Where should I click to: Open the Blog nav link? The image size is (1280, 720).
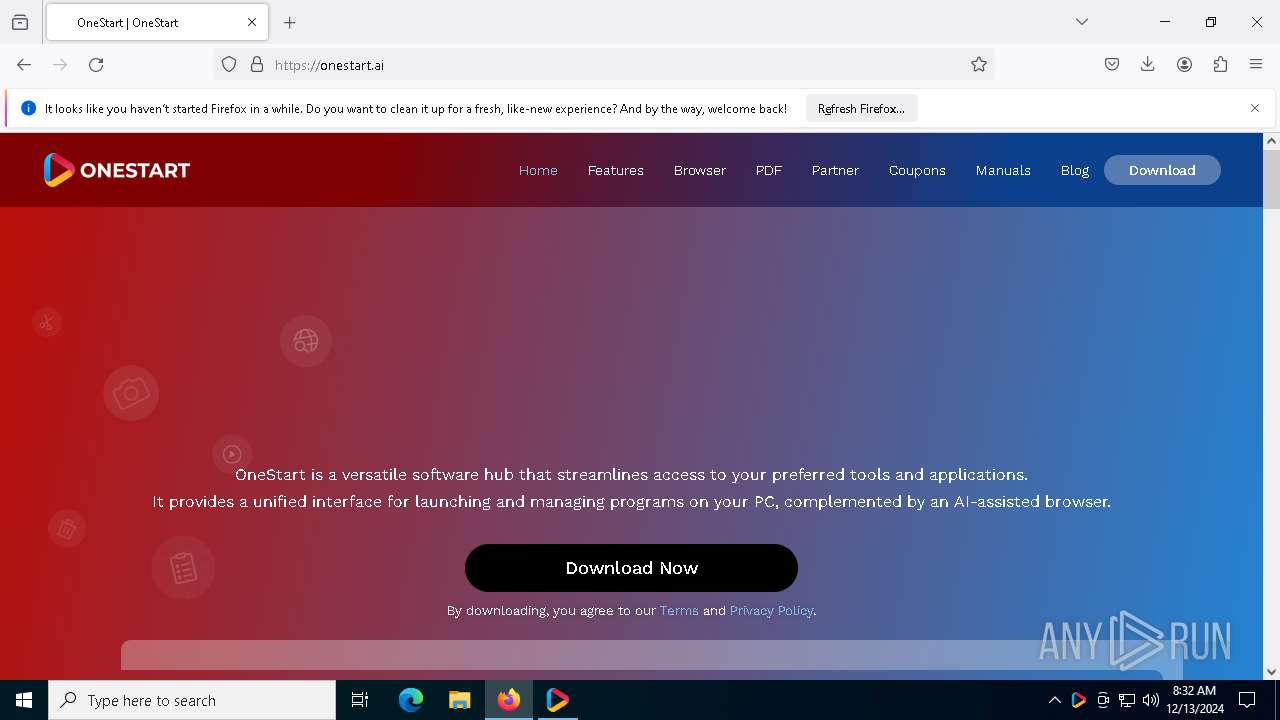(x=1075, y=170)
